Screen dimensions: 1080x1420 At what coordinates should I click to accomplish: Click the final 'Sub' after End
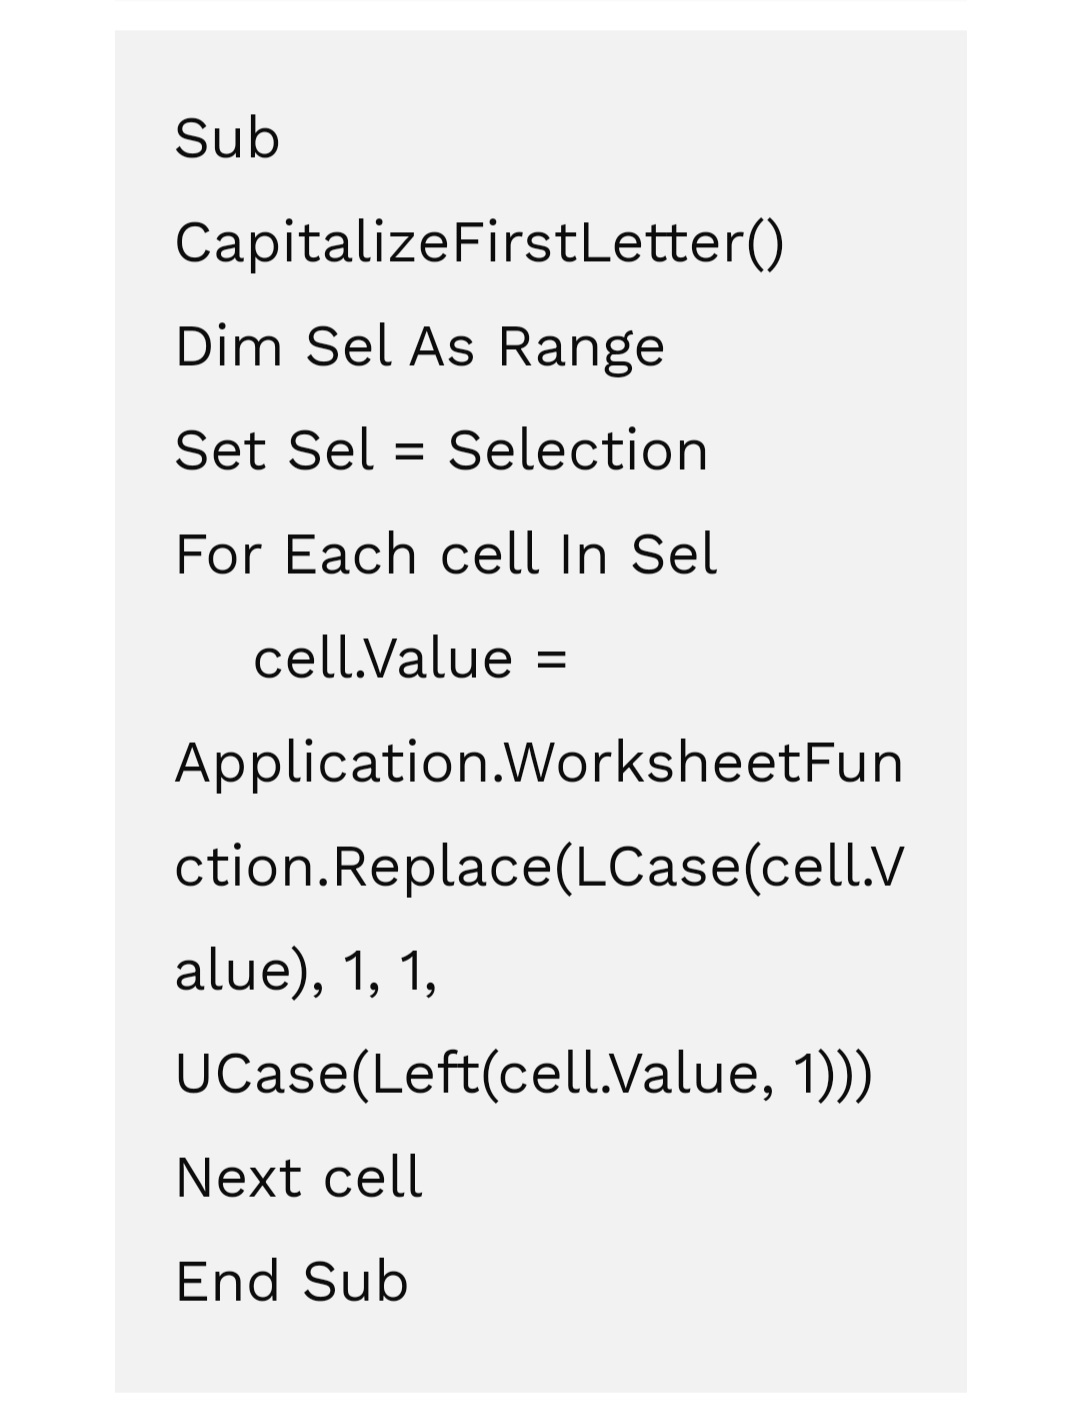click(x=356, y=1282)
